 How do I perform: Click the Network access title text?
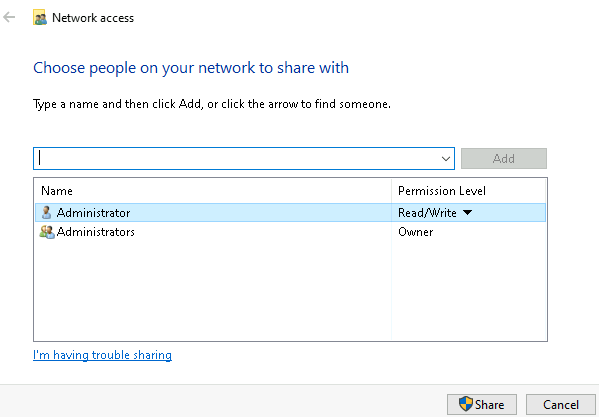pyautogui.click(x=93, y=18)
